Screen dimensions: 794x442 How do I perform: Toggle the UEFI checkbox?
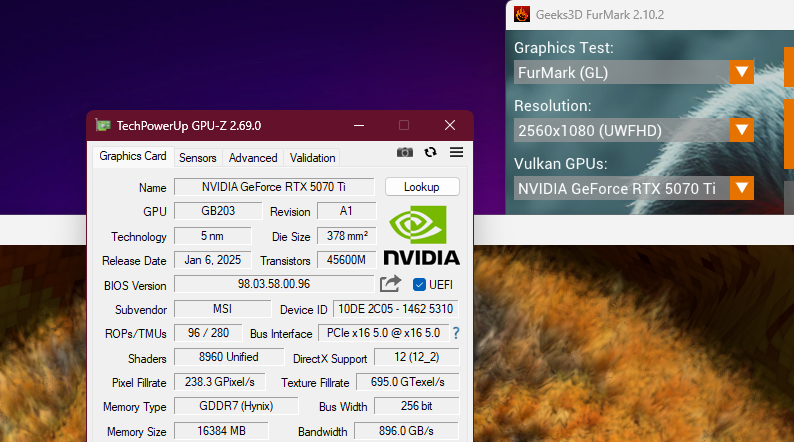[x=419, y=285]
